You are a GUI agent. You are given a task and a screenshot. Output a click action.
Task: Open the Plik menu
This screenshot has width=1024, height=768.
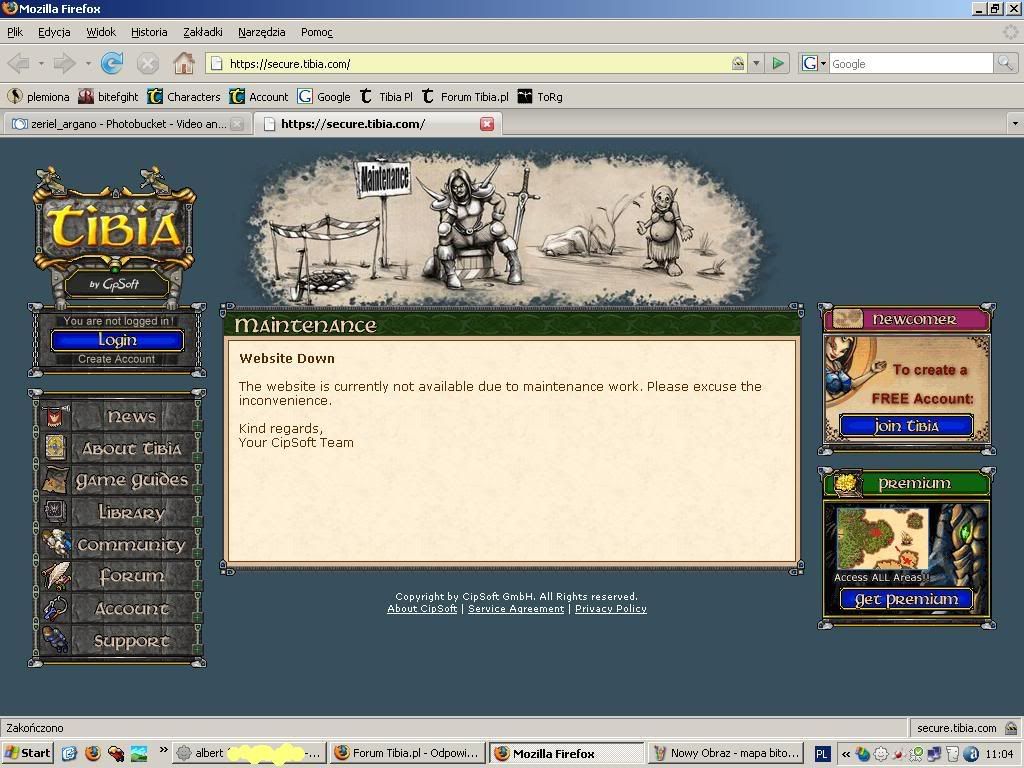(x=15, y=32)
